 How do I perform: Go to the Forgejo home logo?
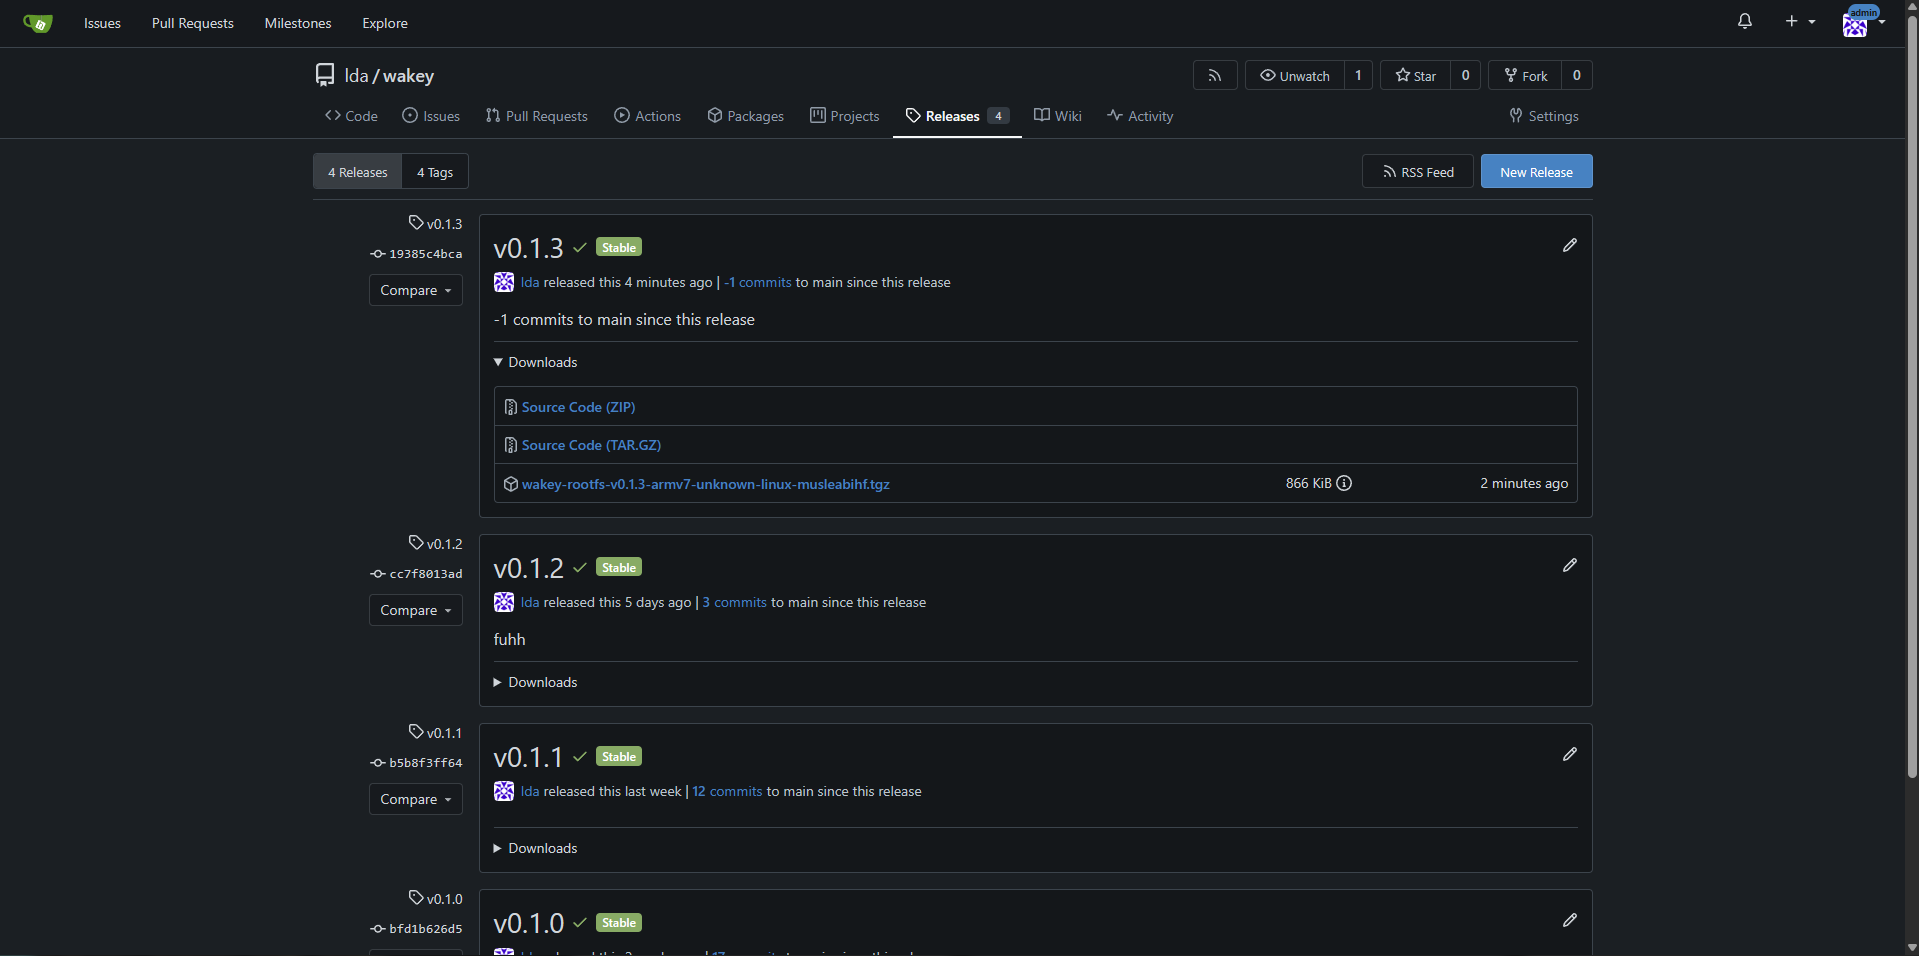pos(38,23)
